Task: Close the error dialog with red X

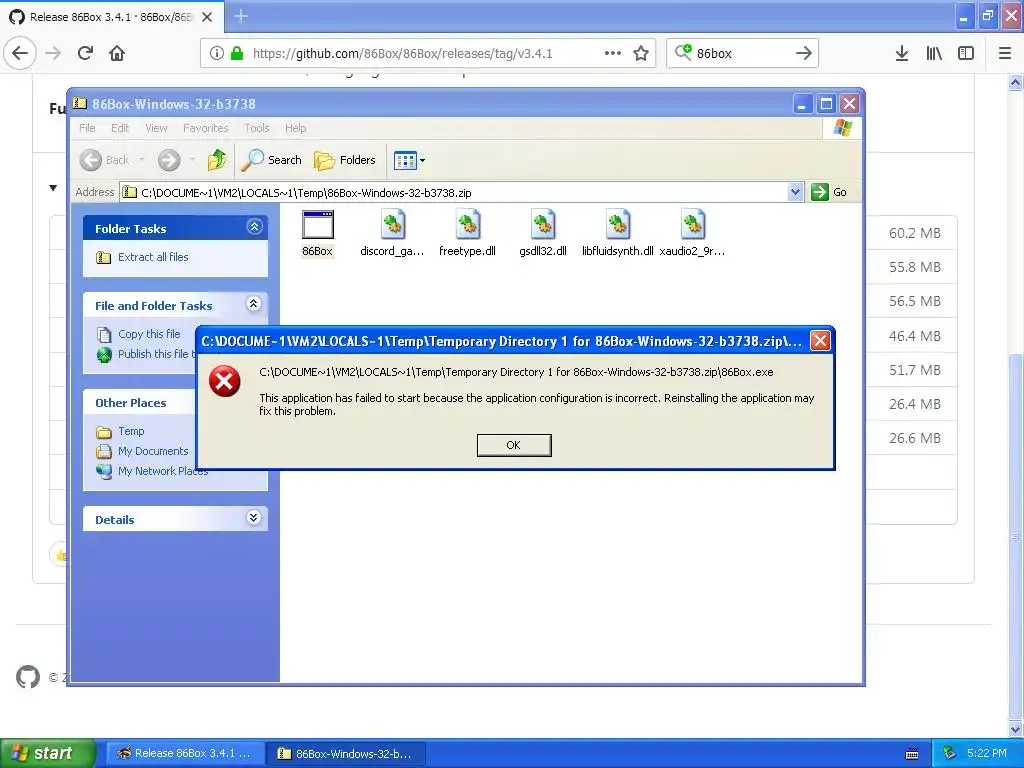Action: coord(820,340)
